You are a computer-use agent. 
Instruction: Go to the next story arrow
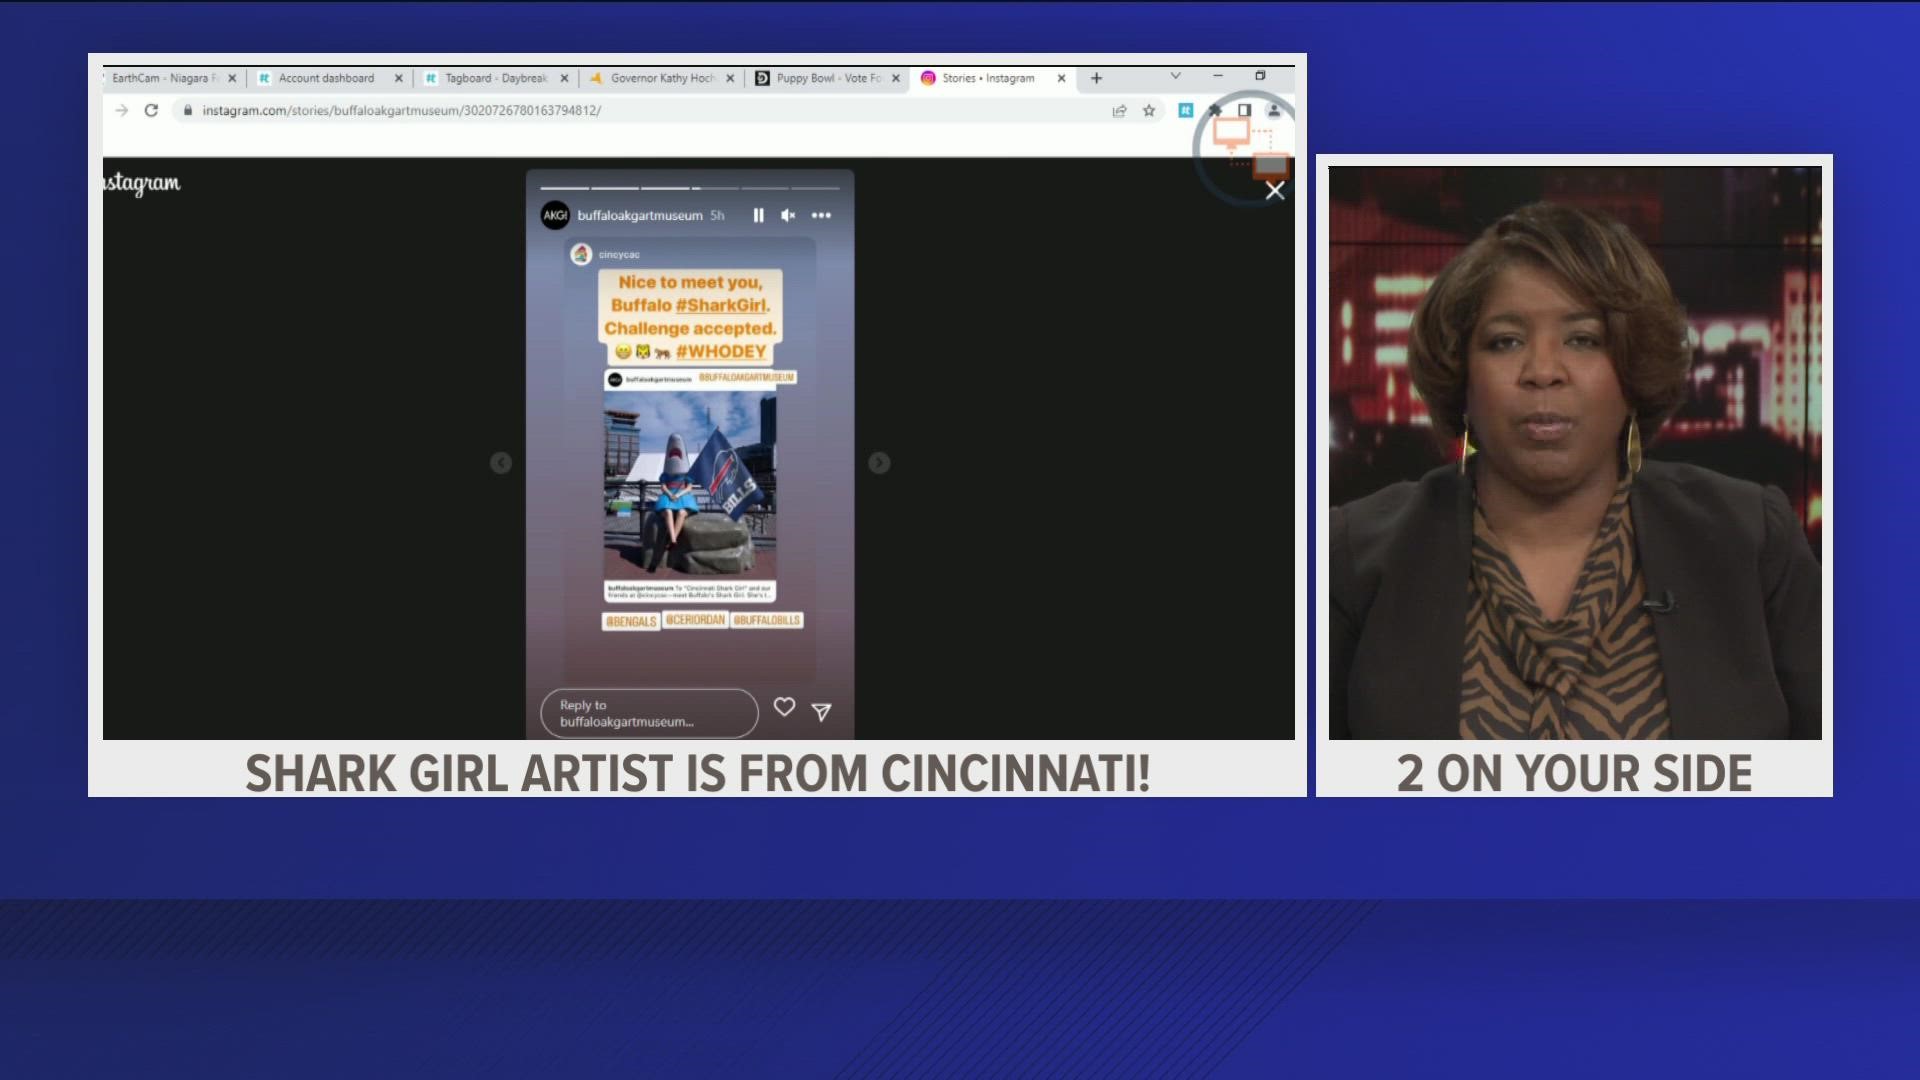click(x=879, y=462)
